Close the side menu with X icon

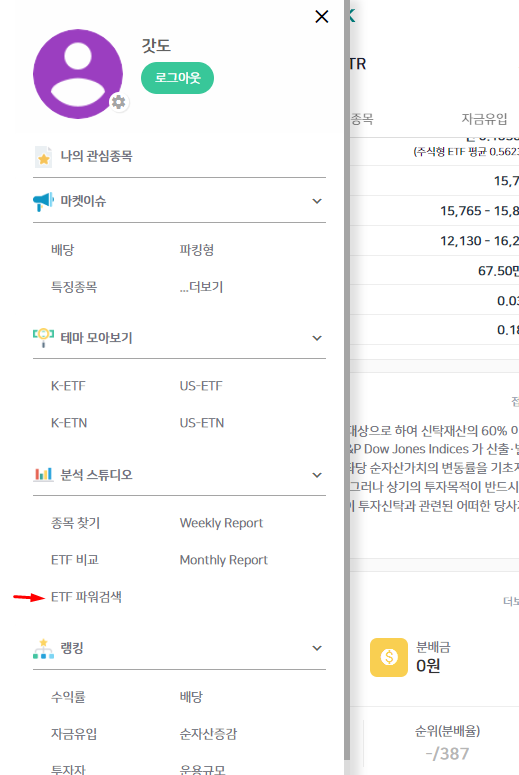point(322,17)
